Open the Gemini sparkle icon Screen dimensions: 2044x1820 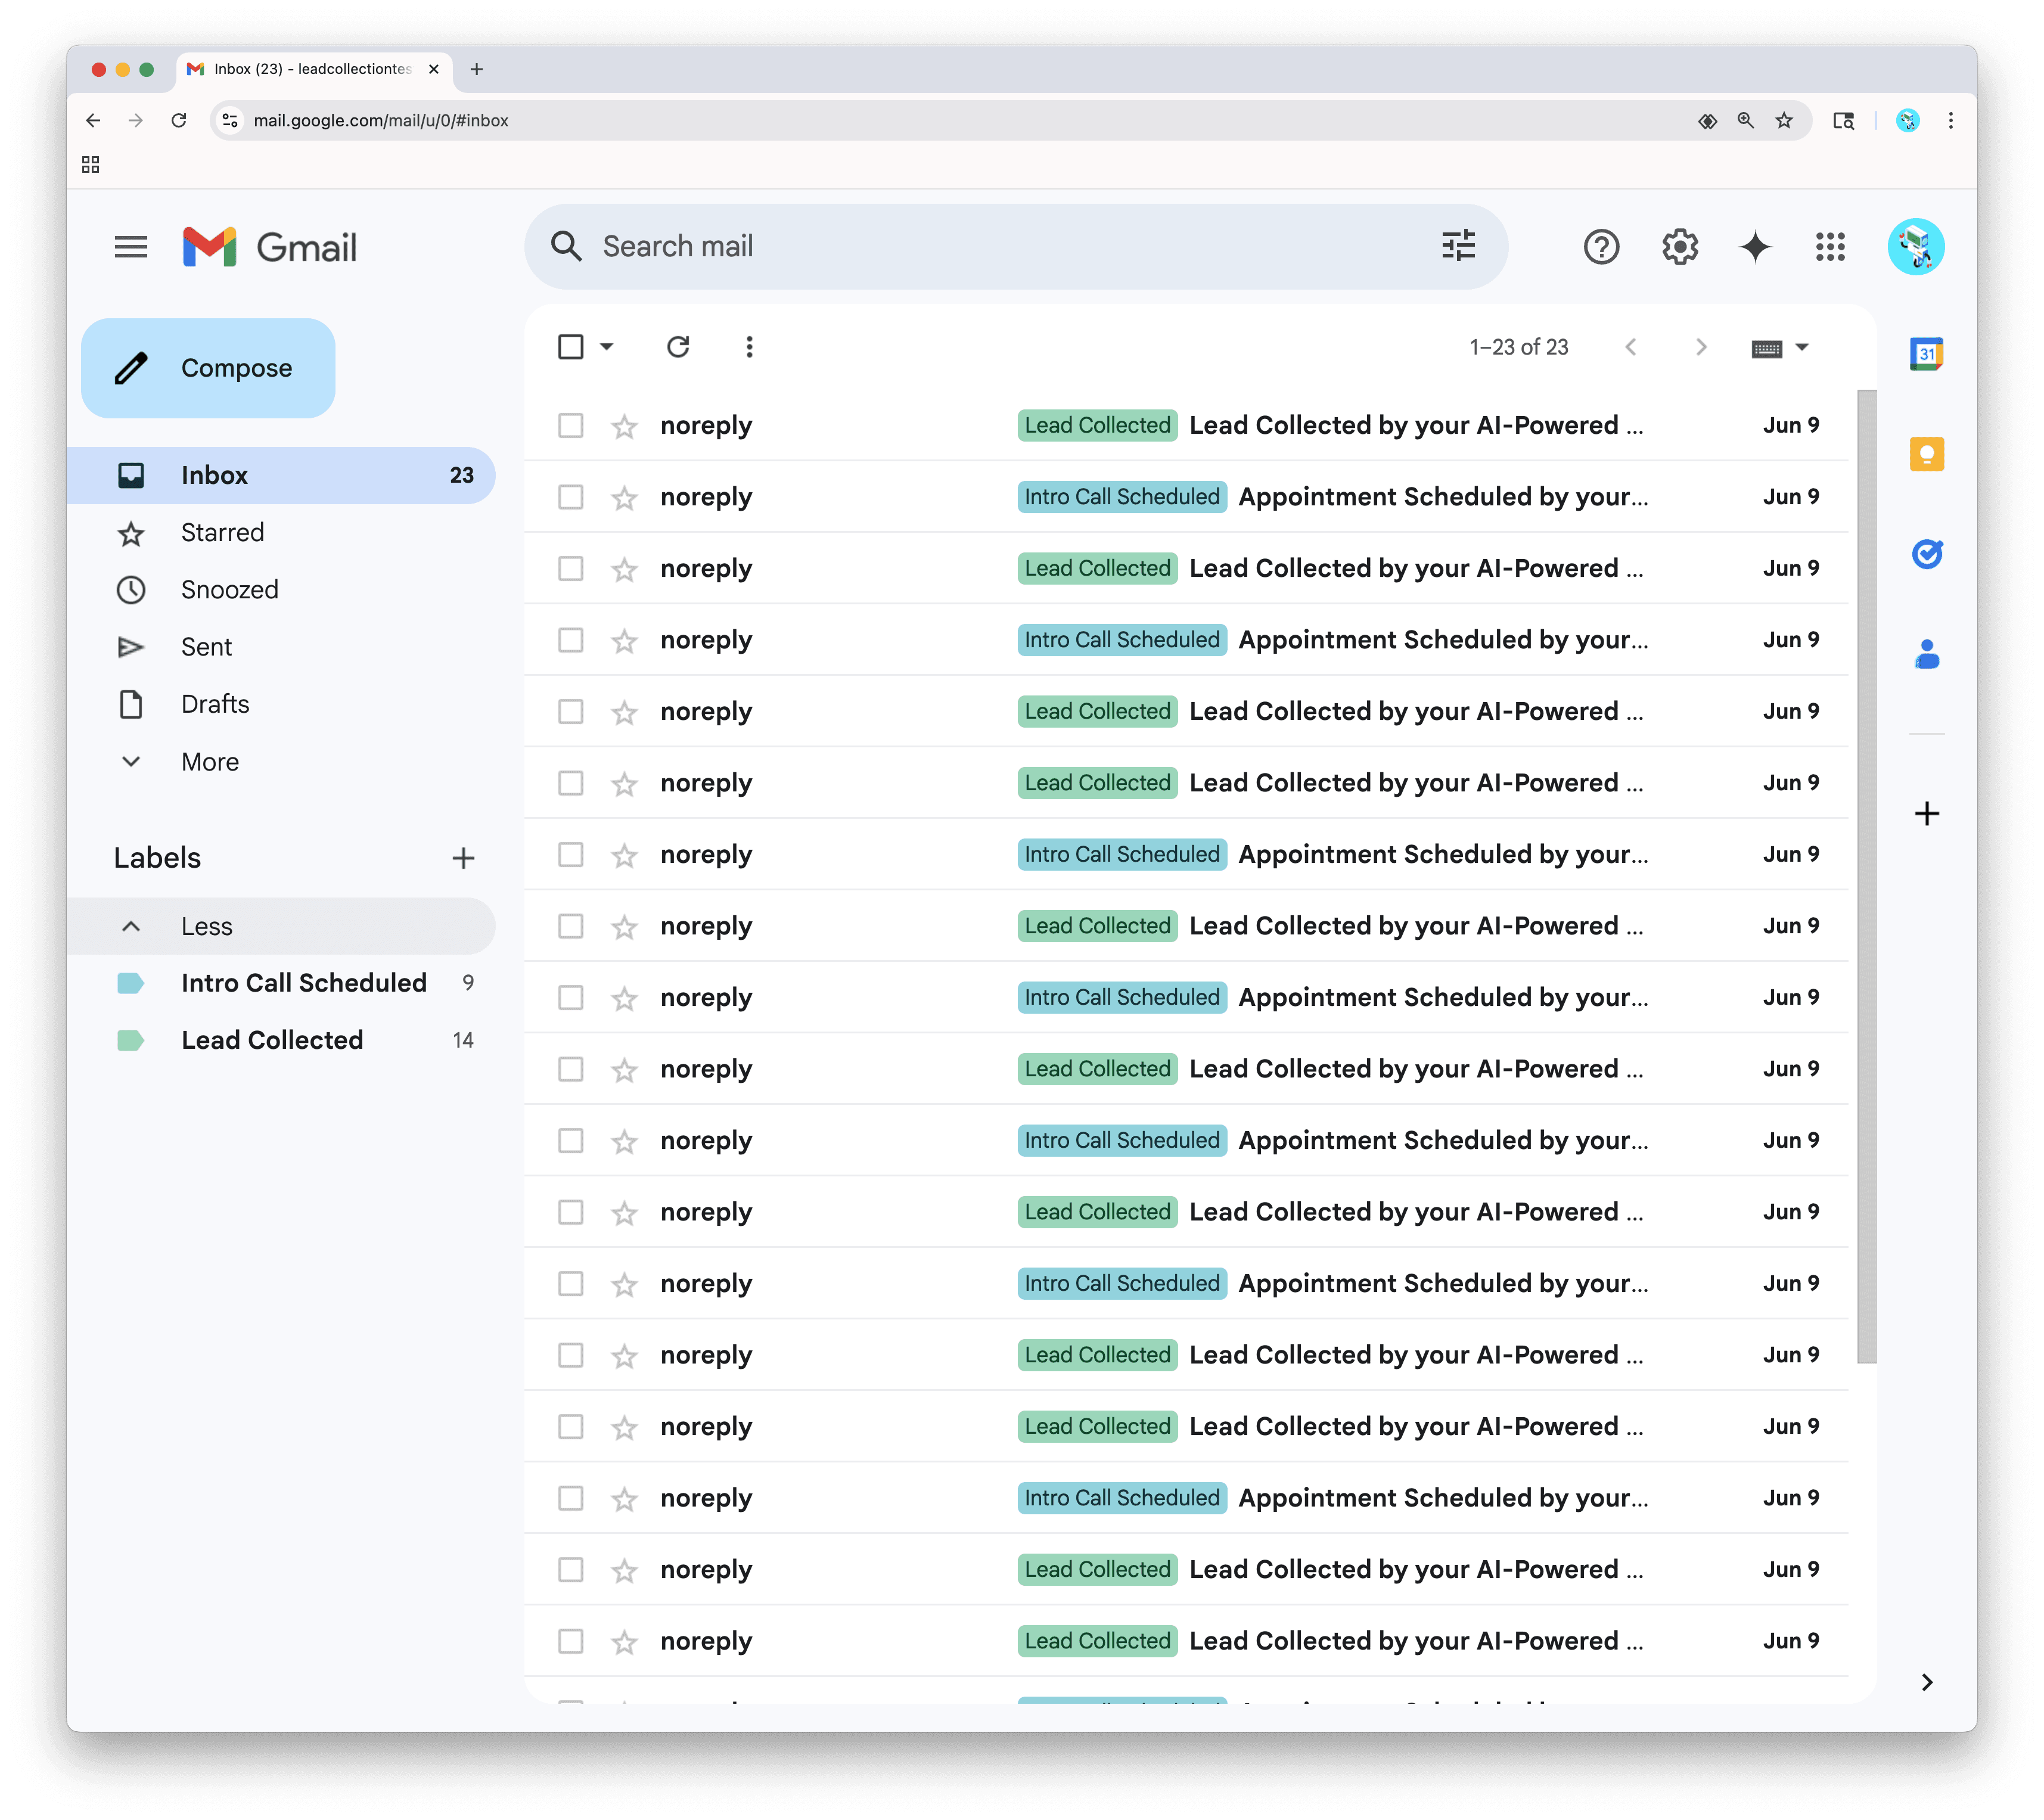click(1755, 247)
